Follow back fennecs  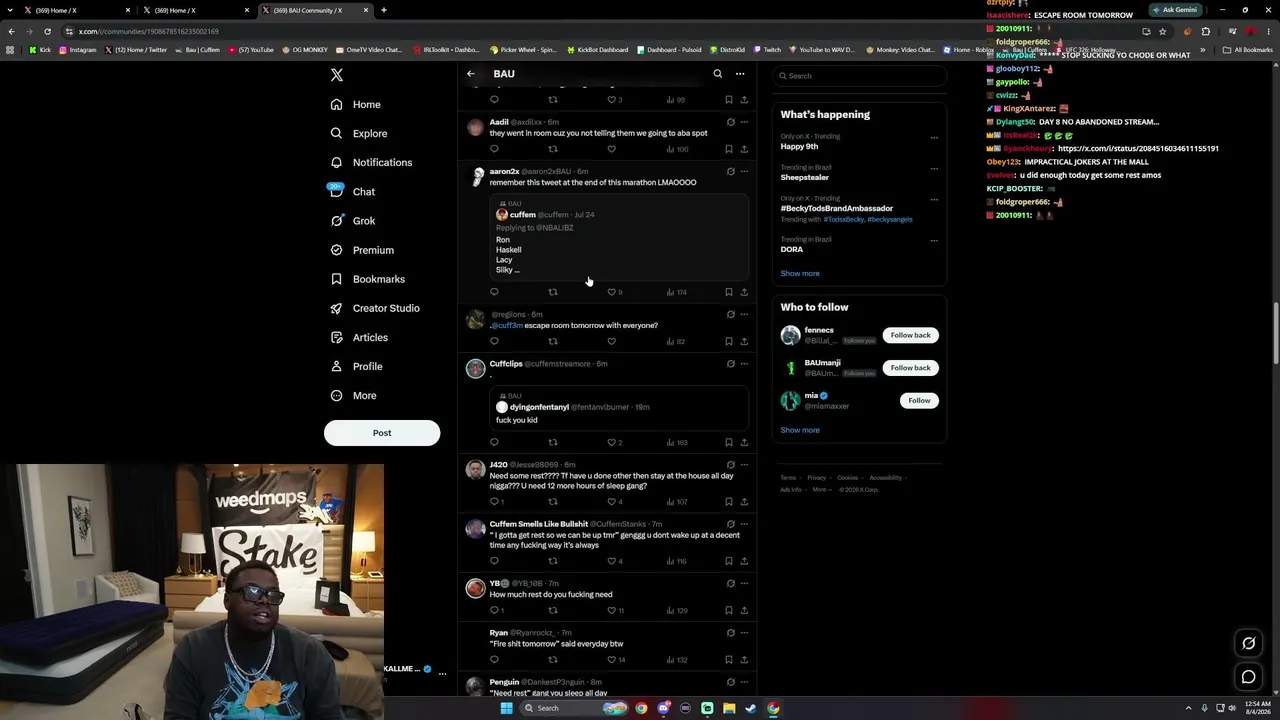(910, 335)
